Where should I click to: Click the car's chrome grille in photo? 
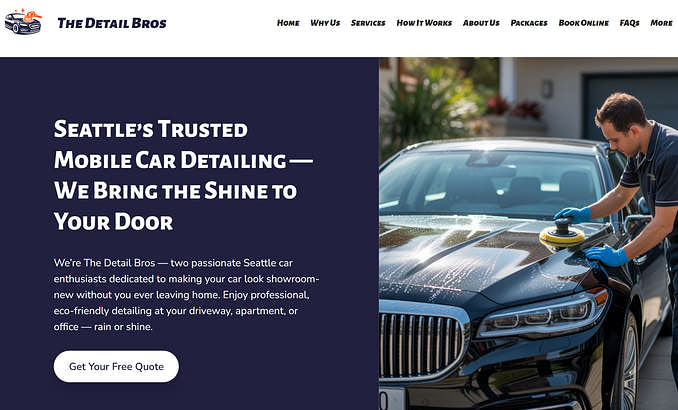coord(423,345)
